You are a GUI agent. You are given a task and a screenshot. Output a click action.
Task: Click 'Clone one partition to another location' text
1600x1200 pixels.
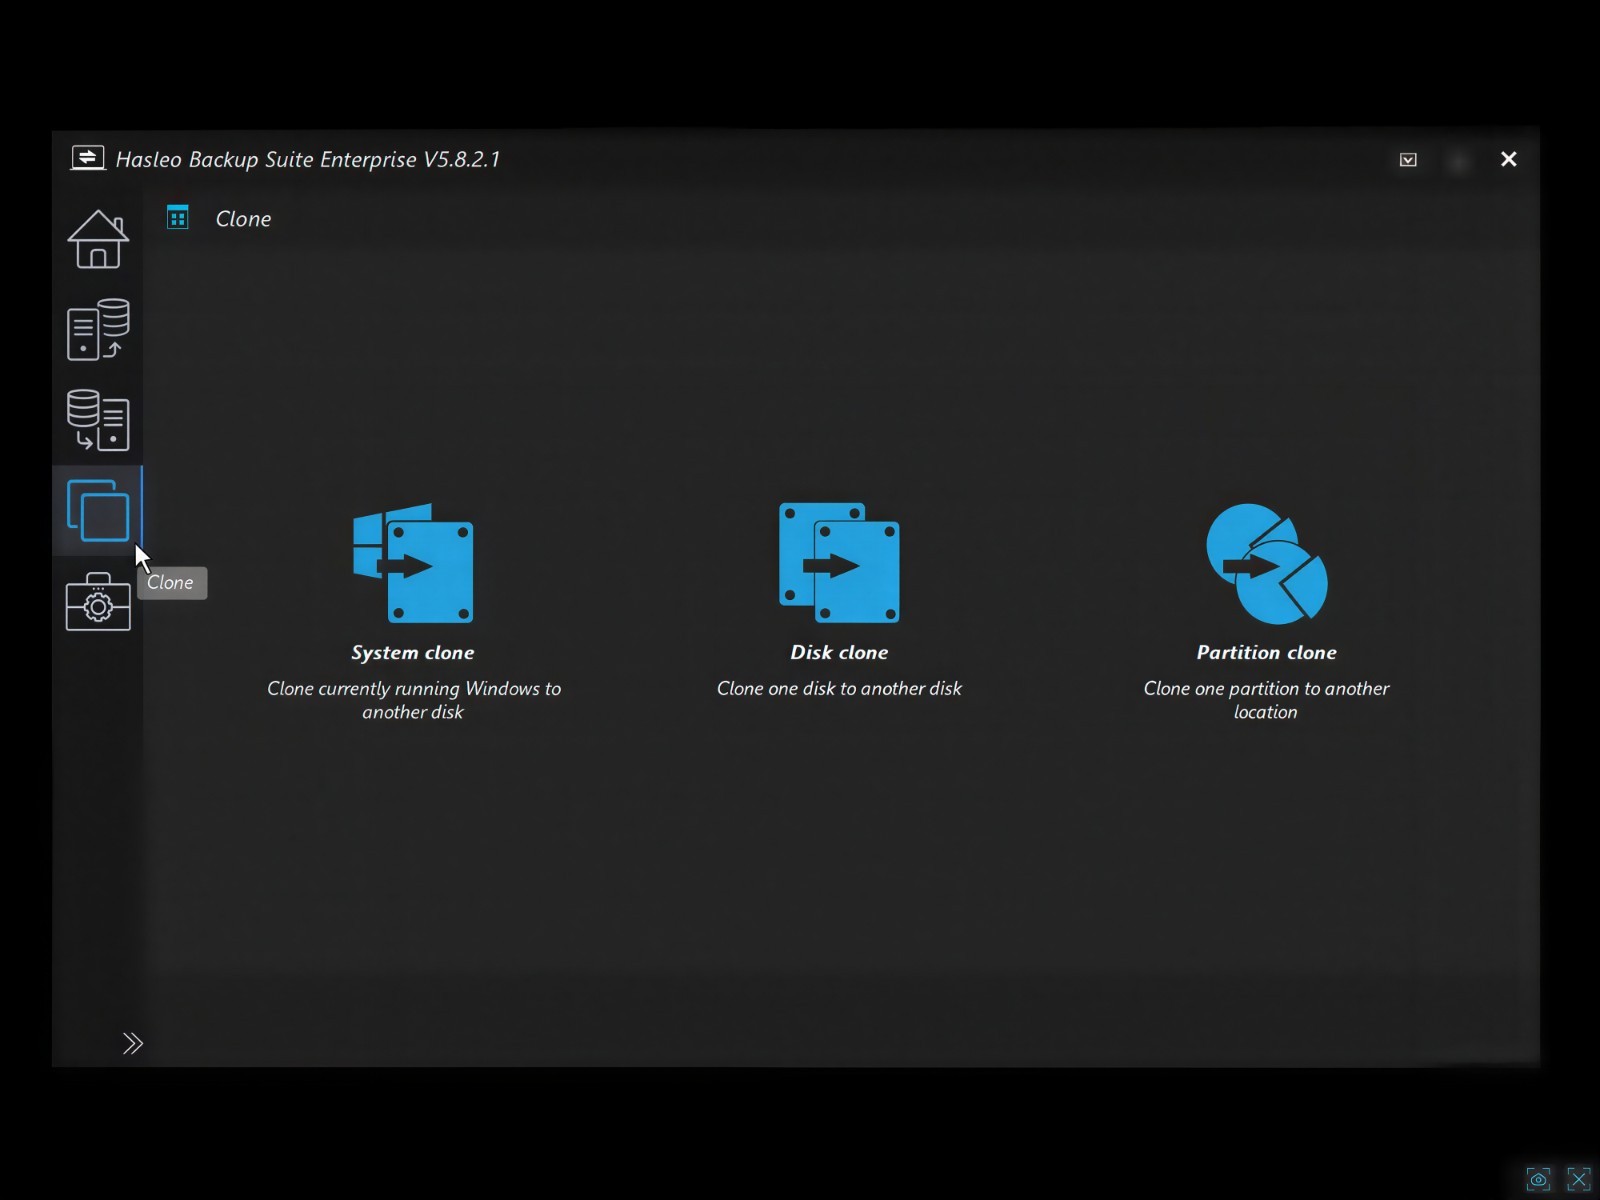point(1266,700)
